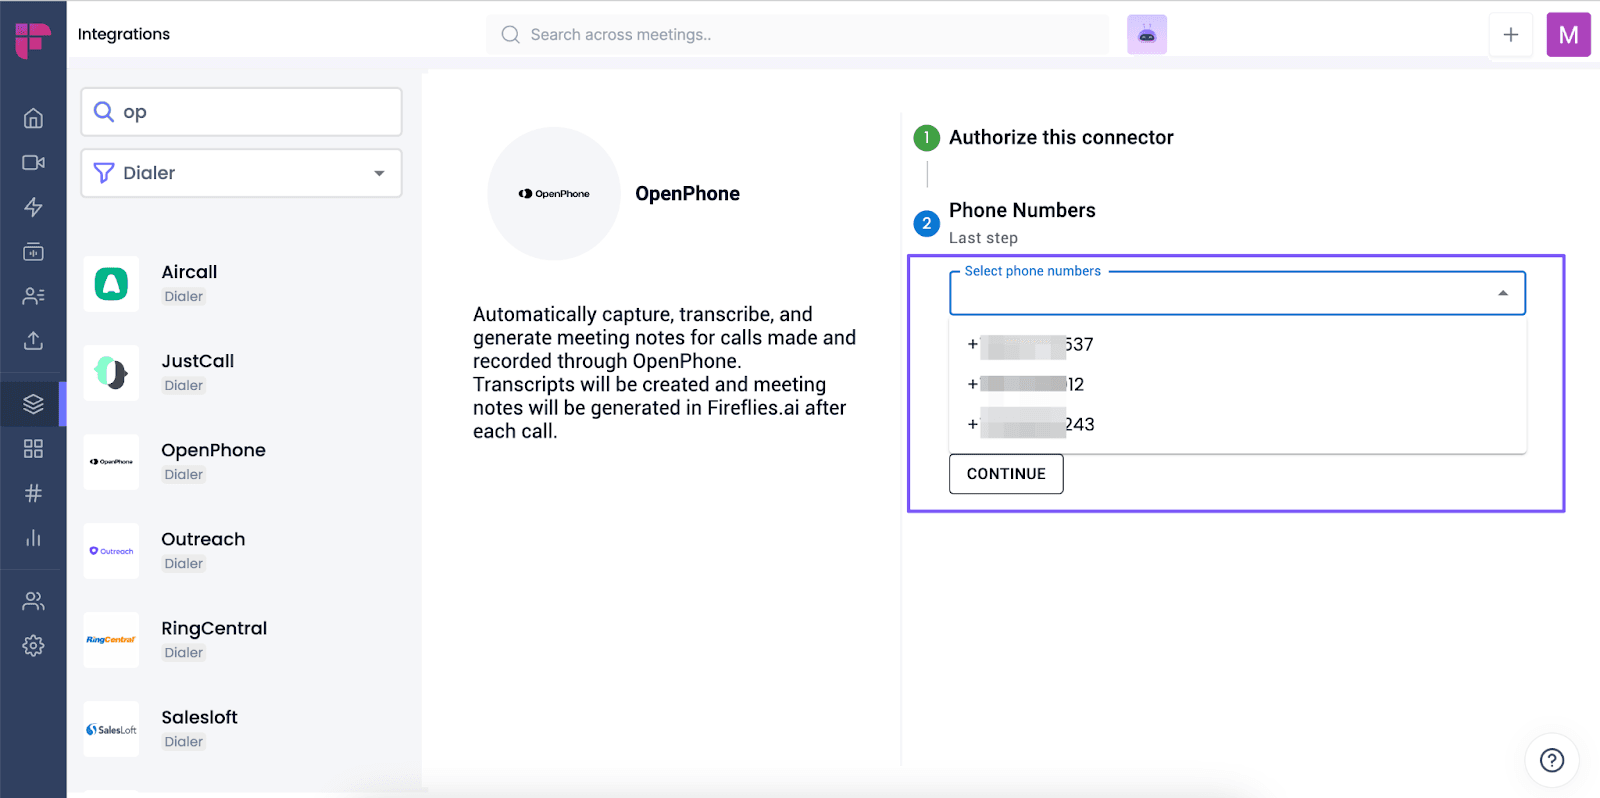The height and width of the screenshot is (798, 1600).
Task: Select the phone number ending in 12
Action: point(1237,384)
